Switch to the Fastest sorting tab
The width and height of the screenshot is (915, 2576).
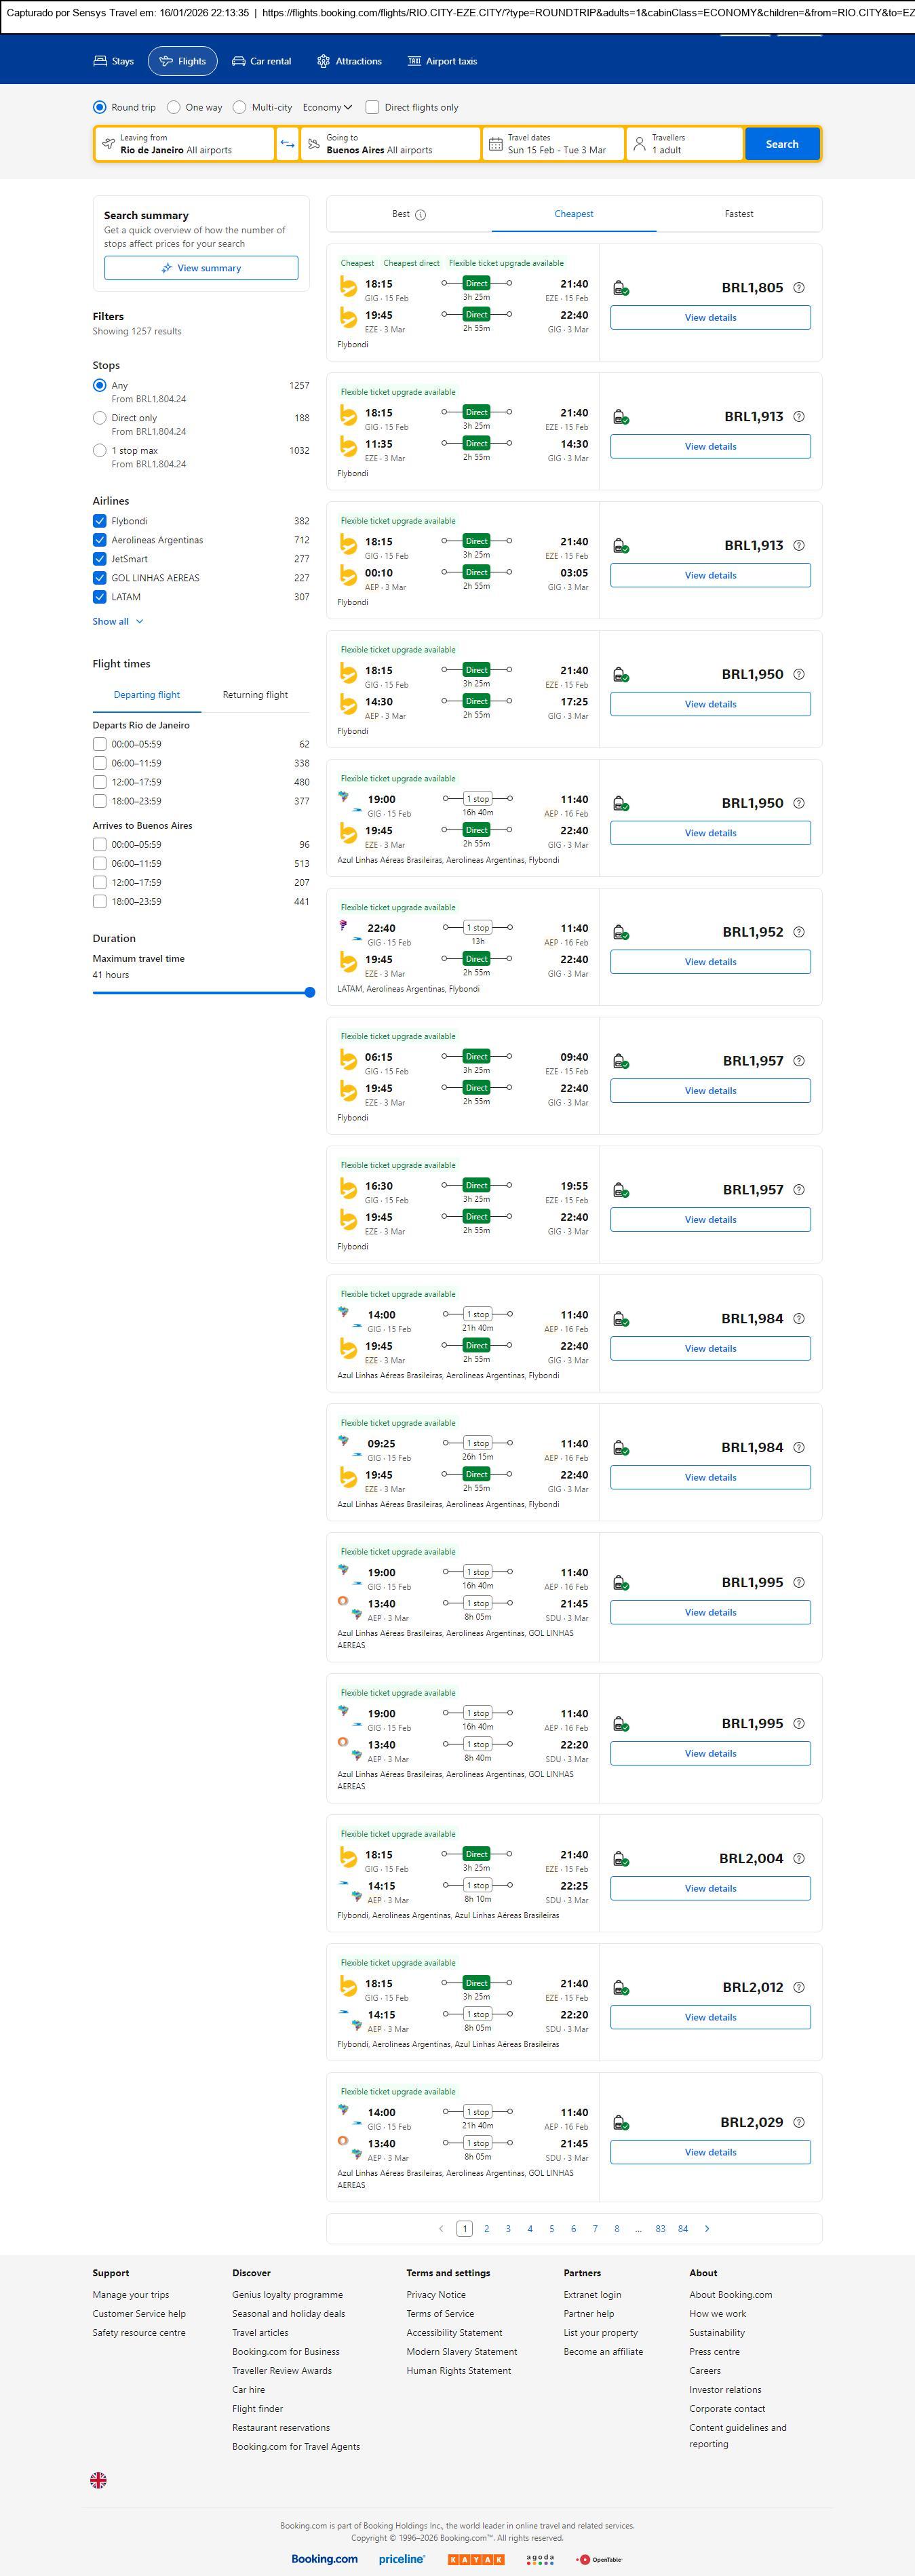coord(738,214)
